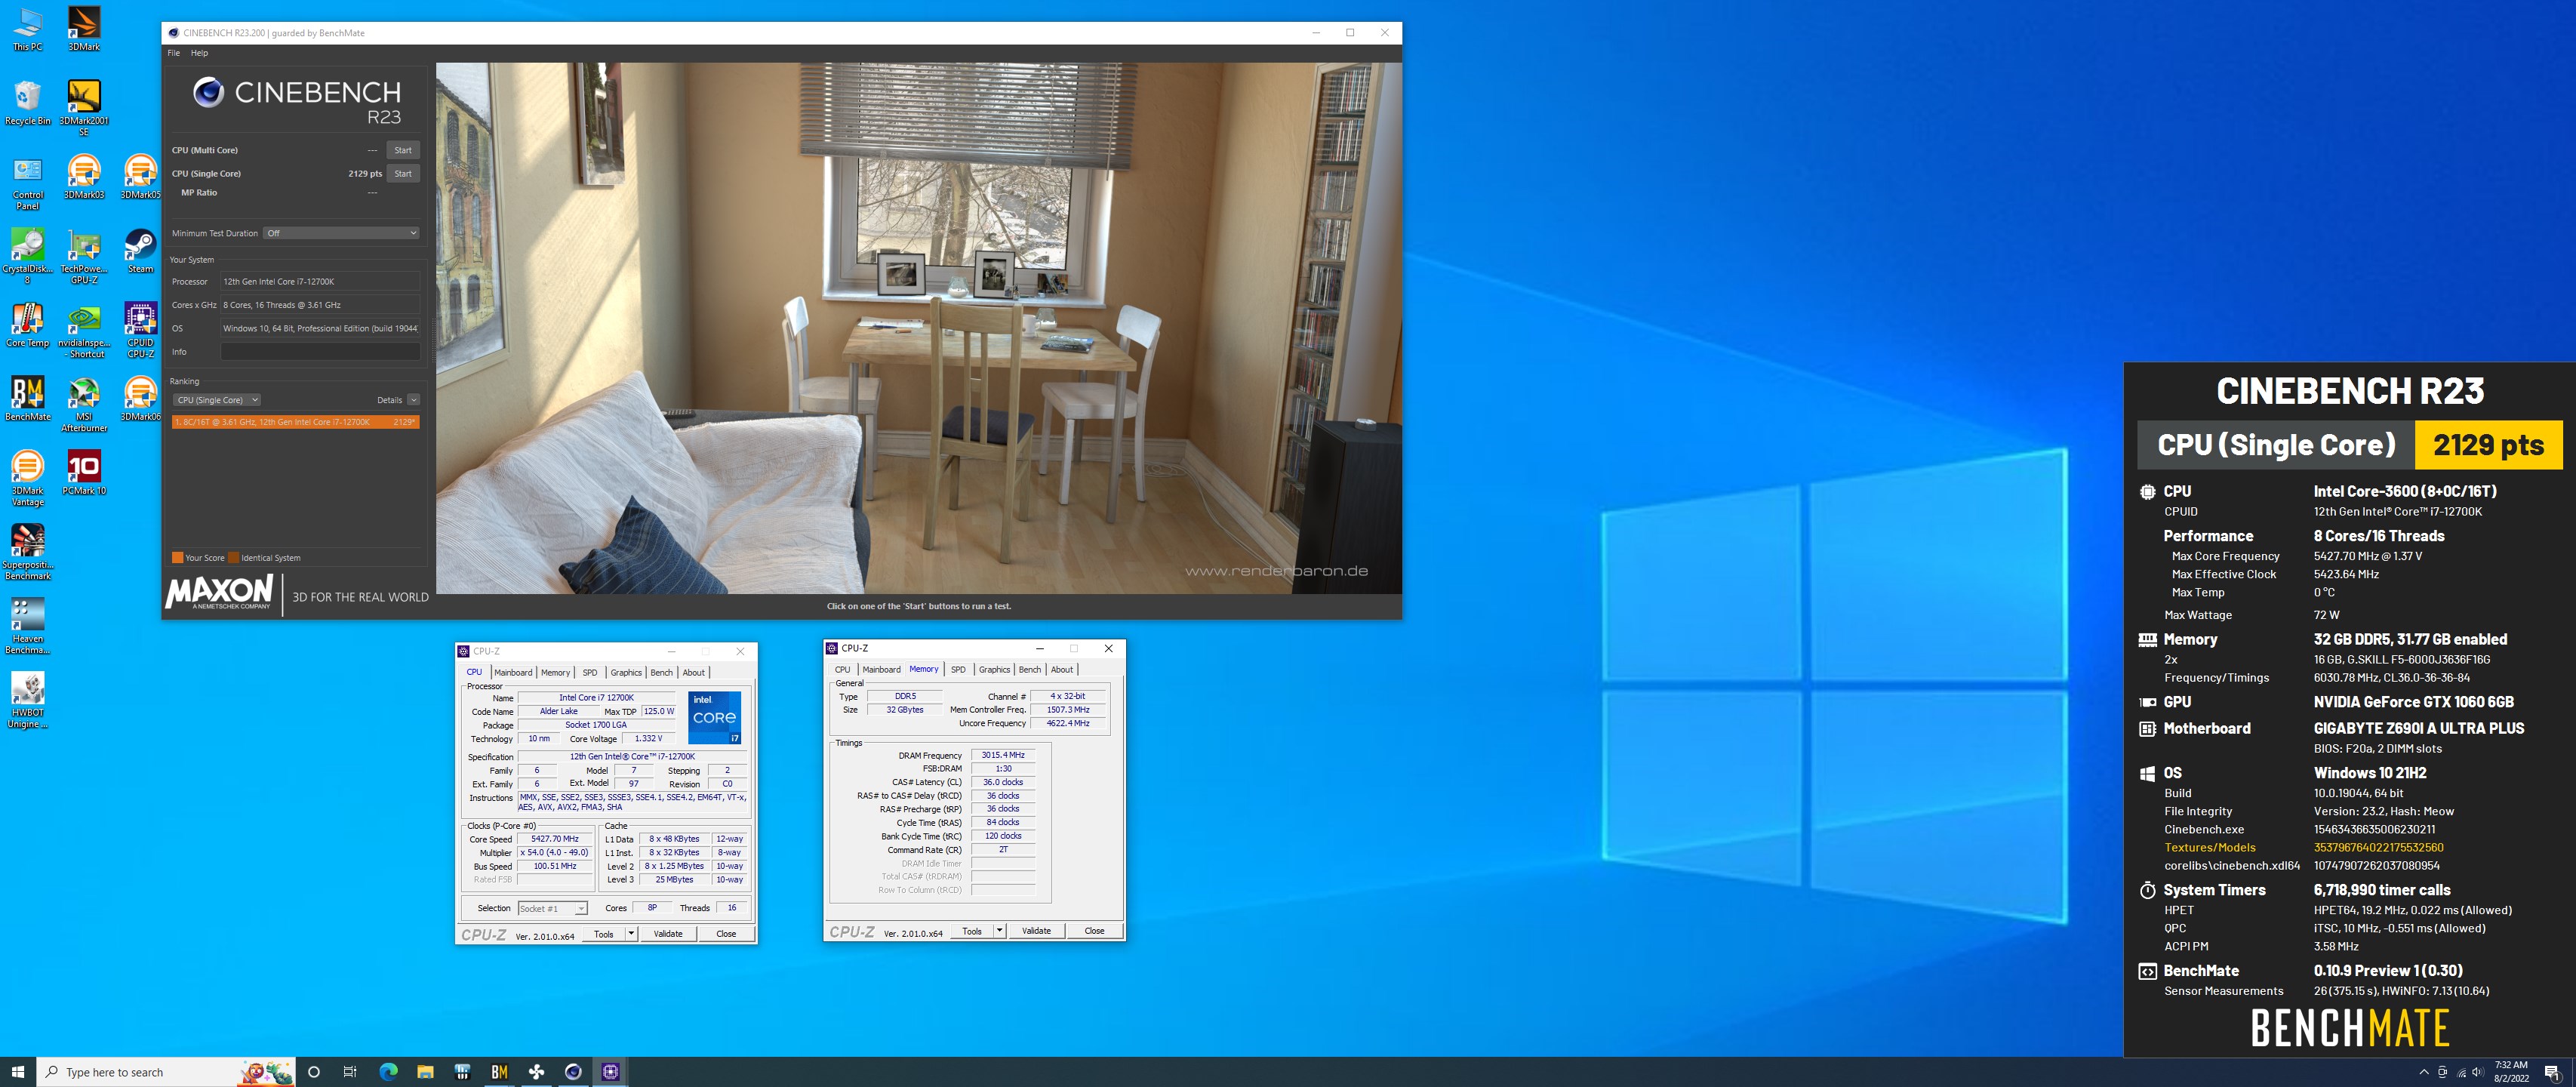Switch to Graphics tab in right CPU-Z window
This screenshot has height=1087, width=2576.
click(994, 670)
